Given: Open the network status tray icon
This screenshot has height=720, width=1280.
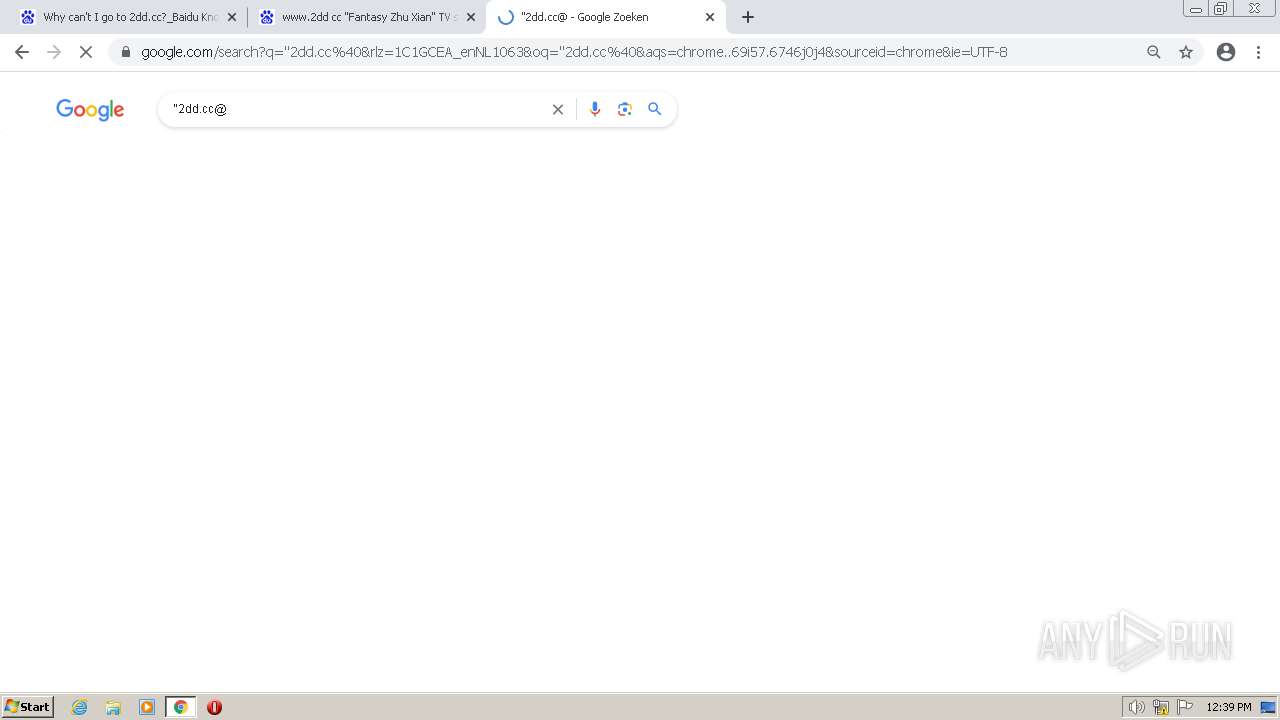Looking at the screenshot, I should (1161, 707).
